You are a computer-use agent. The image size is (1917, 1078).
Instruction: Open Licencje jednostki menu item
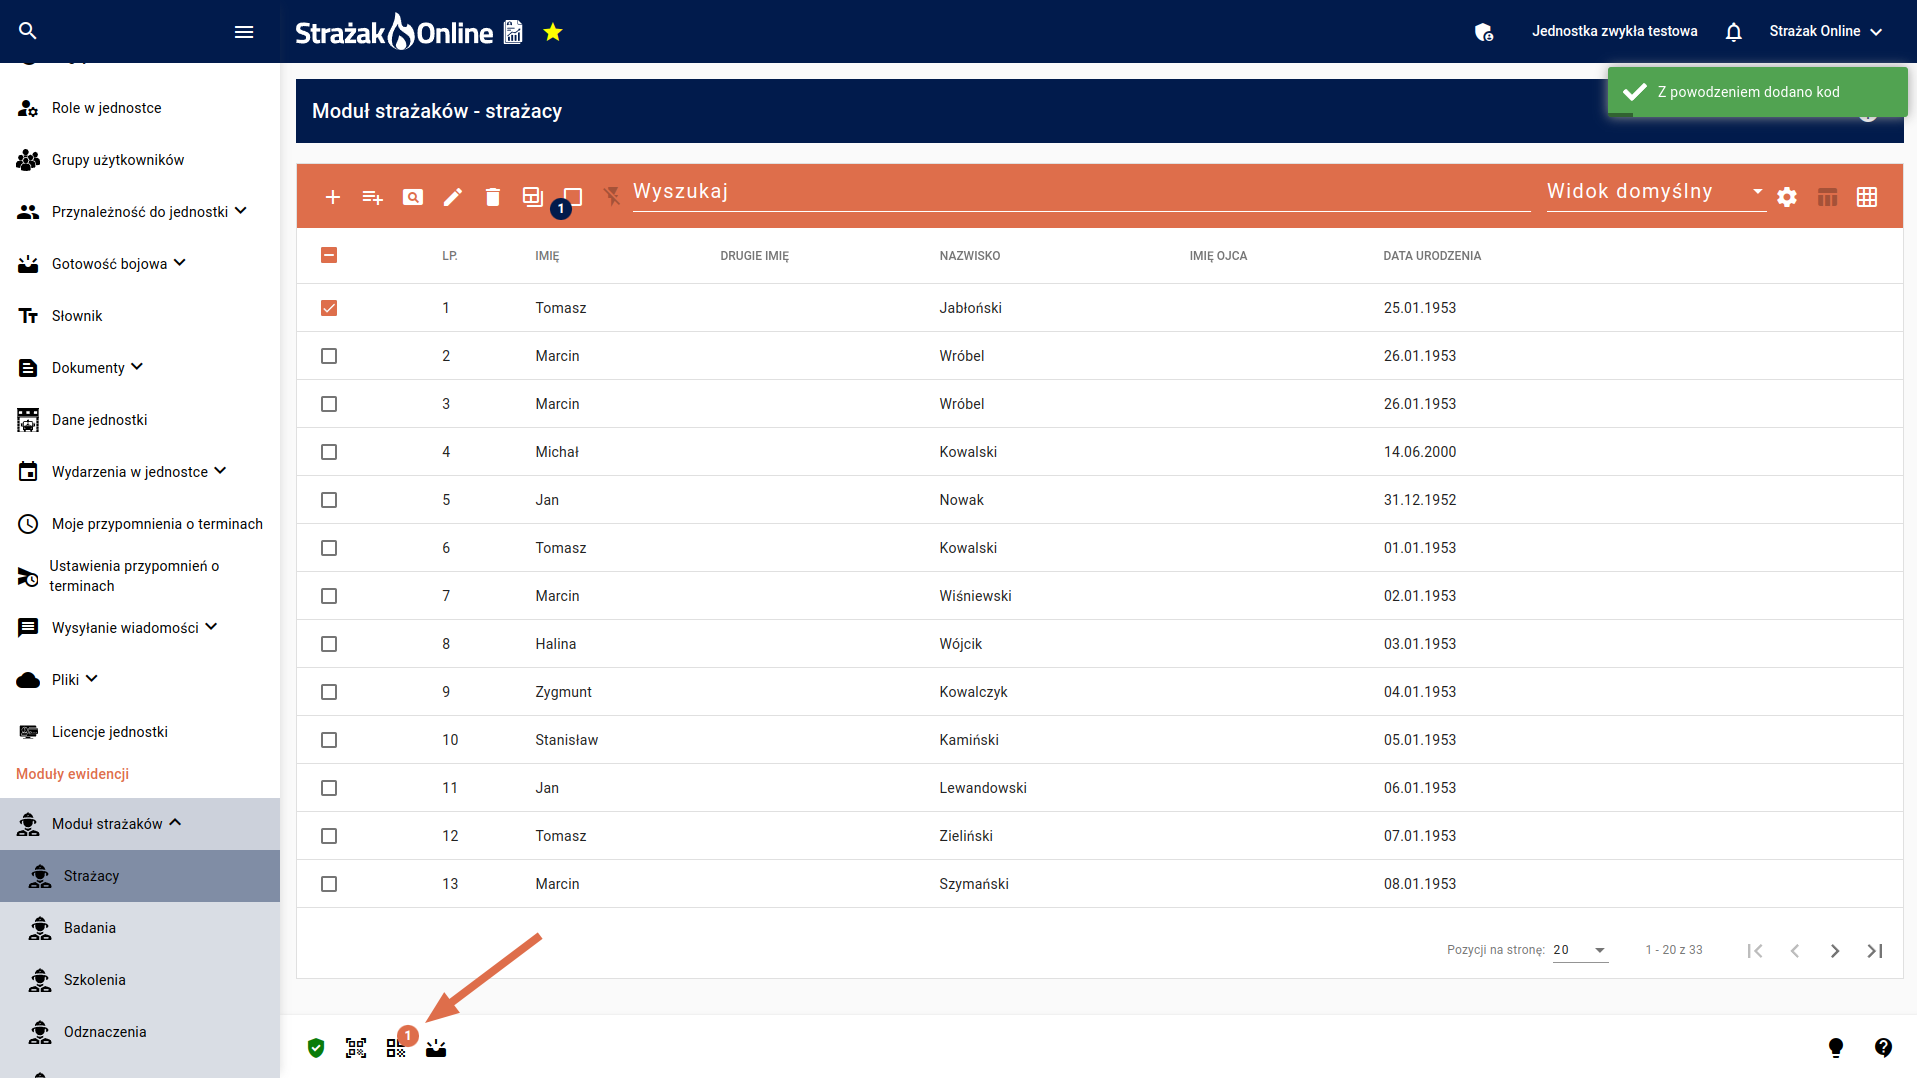[x=140, y=732]
